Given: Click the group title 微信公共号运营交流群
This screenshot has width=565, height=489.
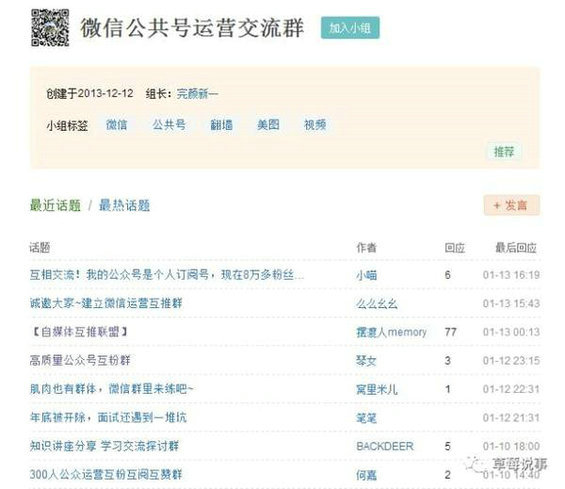Looking at the screenshot, I should click(192, 28).
